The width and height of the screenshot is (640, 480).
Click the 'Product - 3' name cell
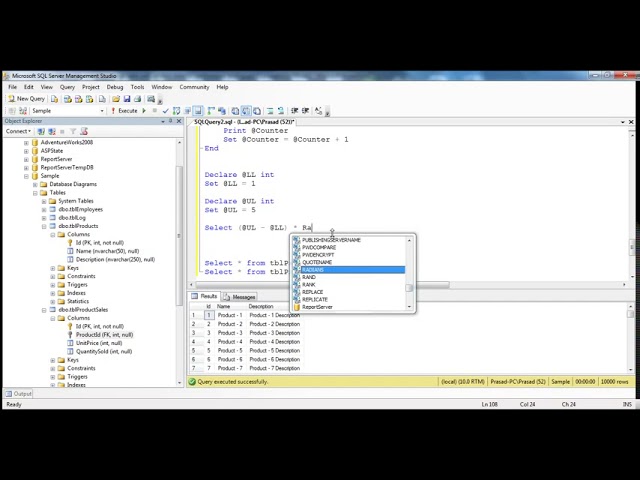(x=230, y=333)
